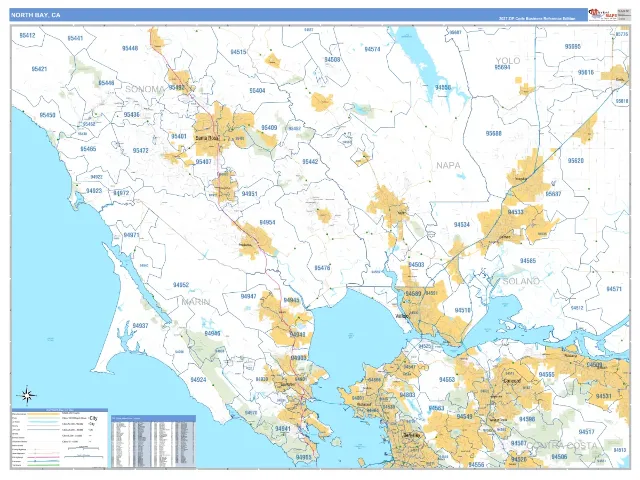
Task: Click ZIP code label 94937
Action: click(140, 326)
